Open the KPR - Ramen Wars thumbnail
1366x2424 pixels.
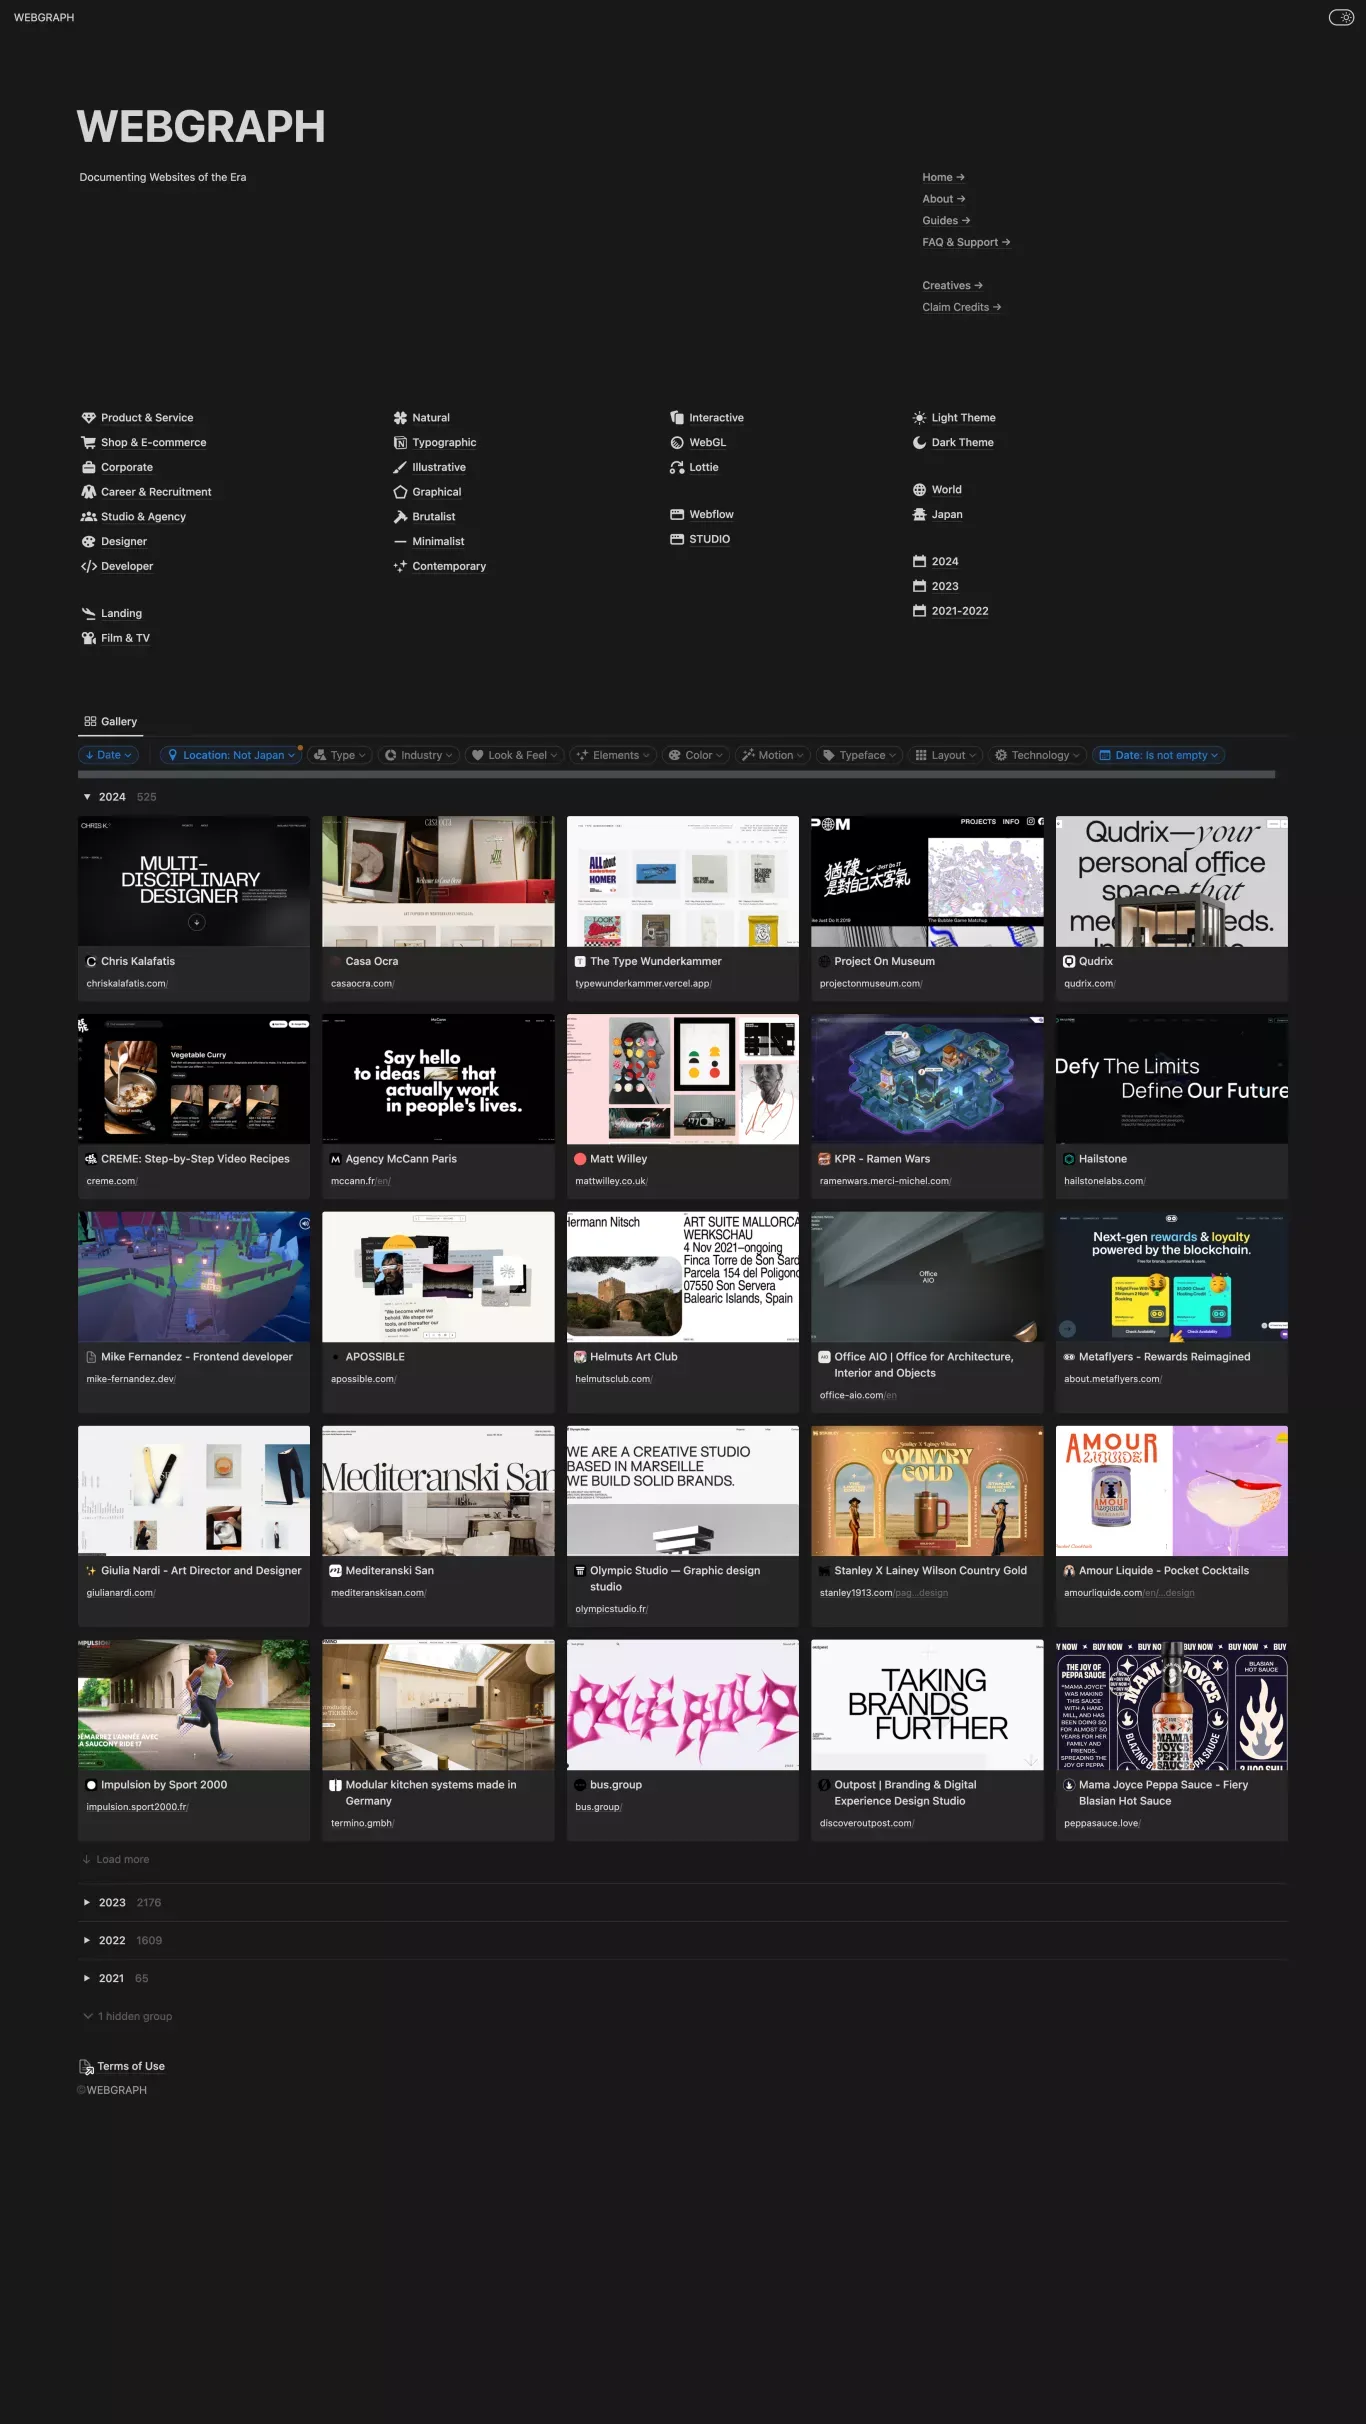point(927,1079)
